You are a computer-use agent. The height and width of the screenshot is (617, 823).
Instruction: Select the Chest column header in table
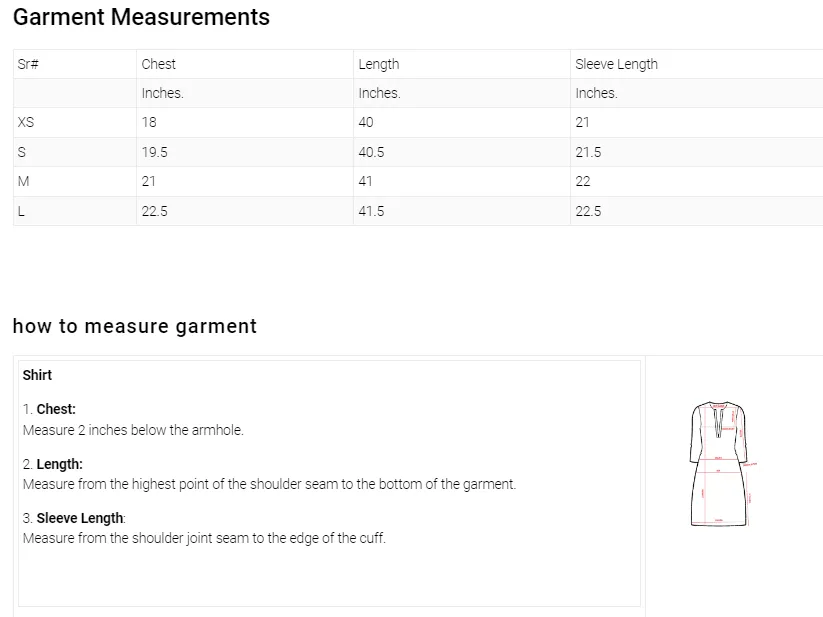tap(159, 64)
